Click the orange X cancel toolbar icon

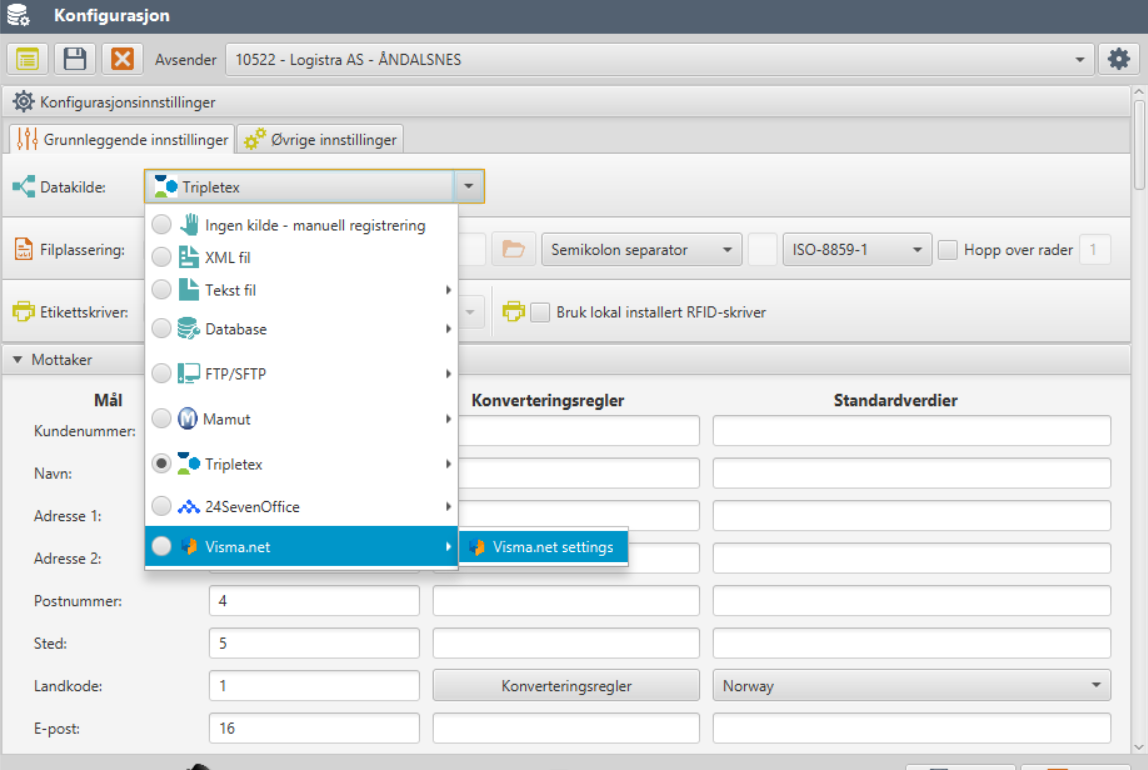(x=119, y=58)
